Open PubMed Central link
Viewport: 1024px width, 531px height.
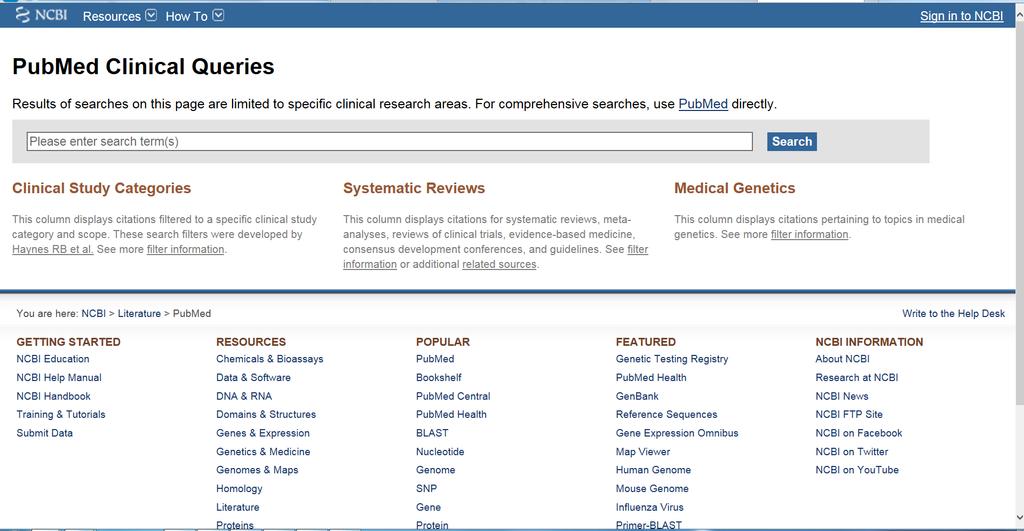[453, 396]
